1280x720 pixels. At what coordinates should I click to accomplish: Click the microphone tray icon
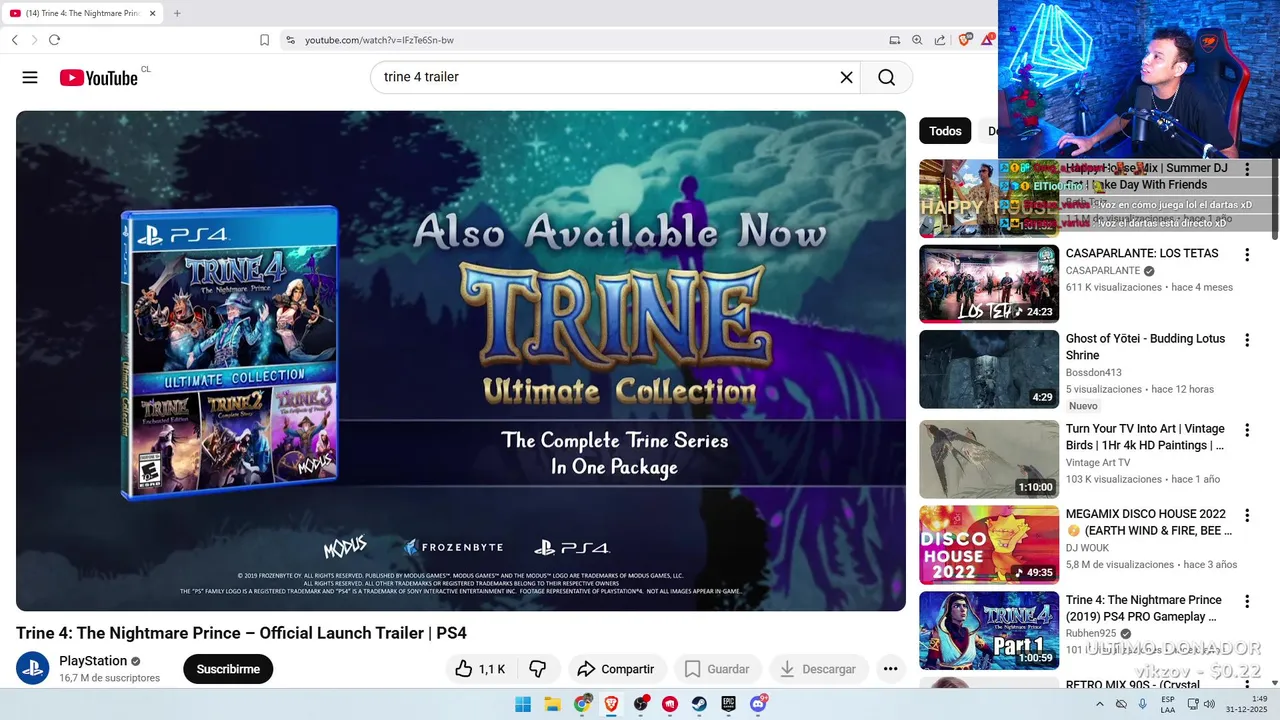pyautogui.click(x=1142, y=704)
